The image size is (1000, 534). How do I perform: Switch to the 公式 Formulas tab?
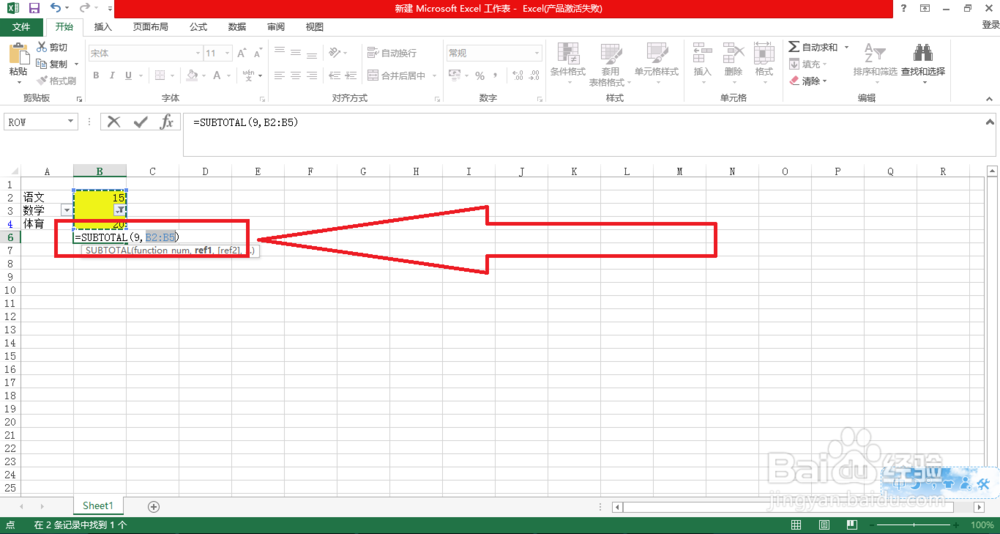click(x=198, y=27)
